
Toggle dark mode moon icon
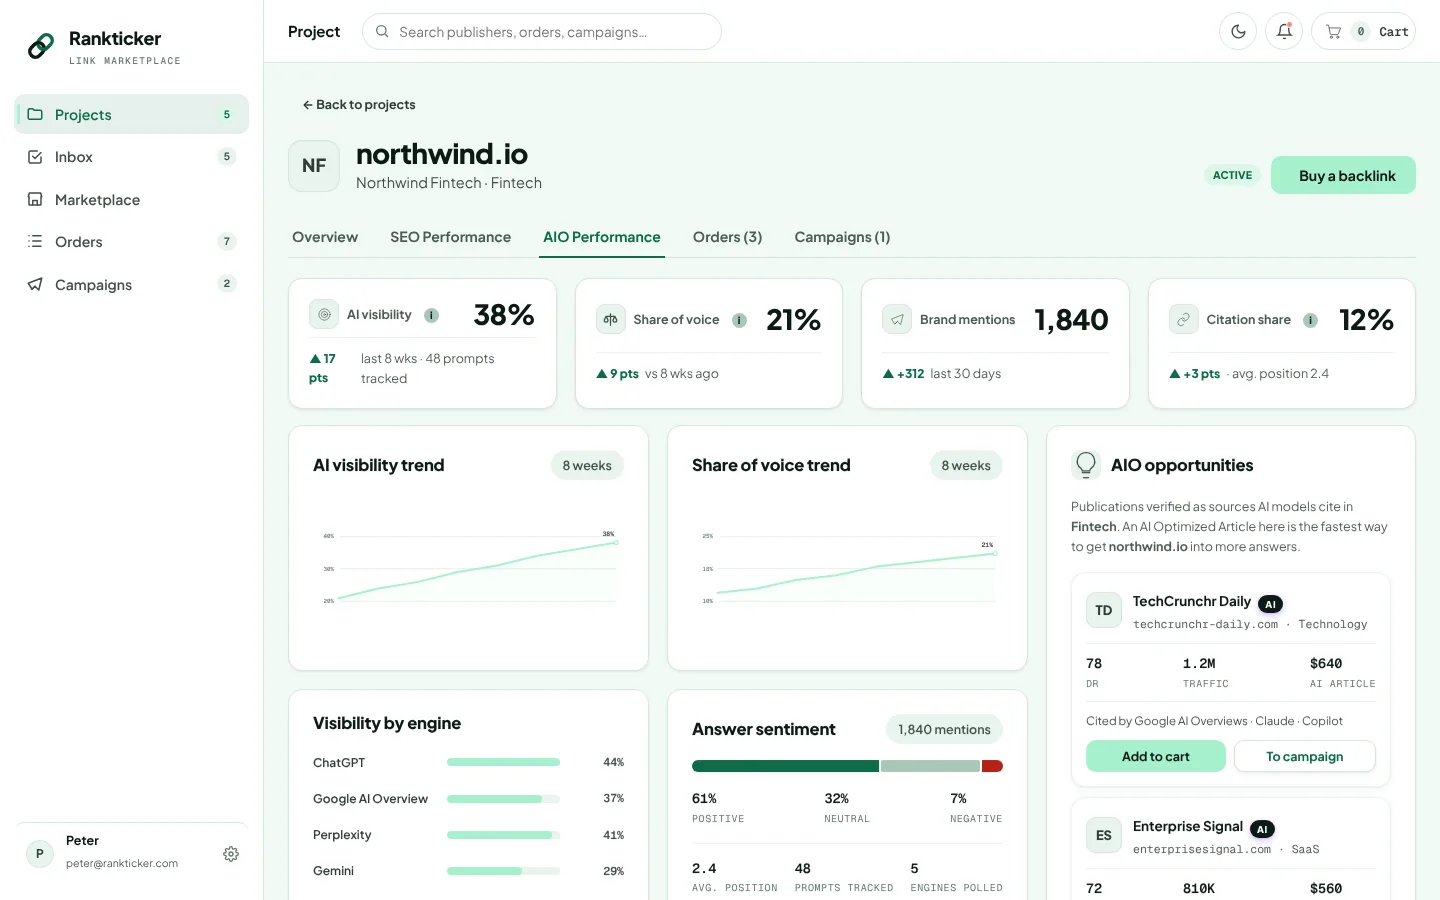[1238, 32]
